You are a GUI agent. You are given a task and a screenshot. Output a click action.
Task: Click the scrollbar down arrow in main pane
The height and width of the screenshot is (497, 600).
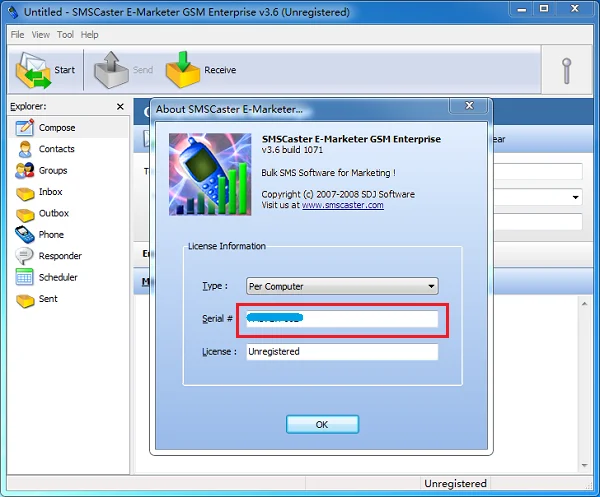[x=584, y=466]
